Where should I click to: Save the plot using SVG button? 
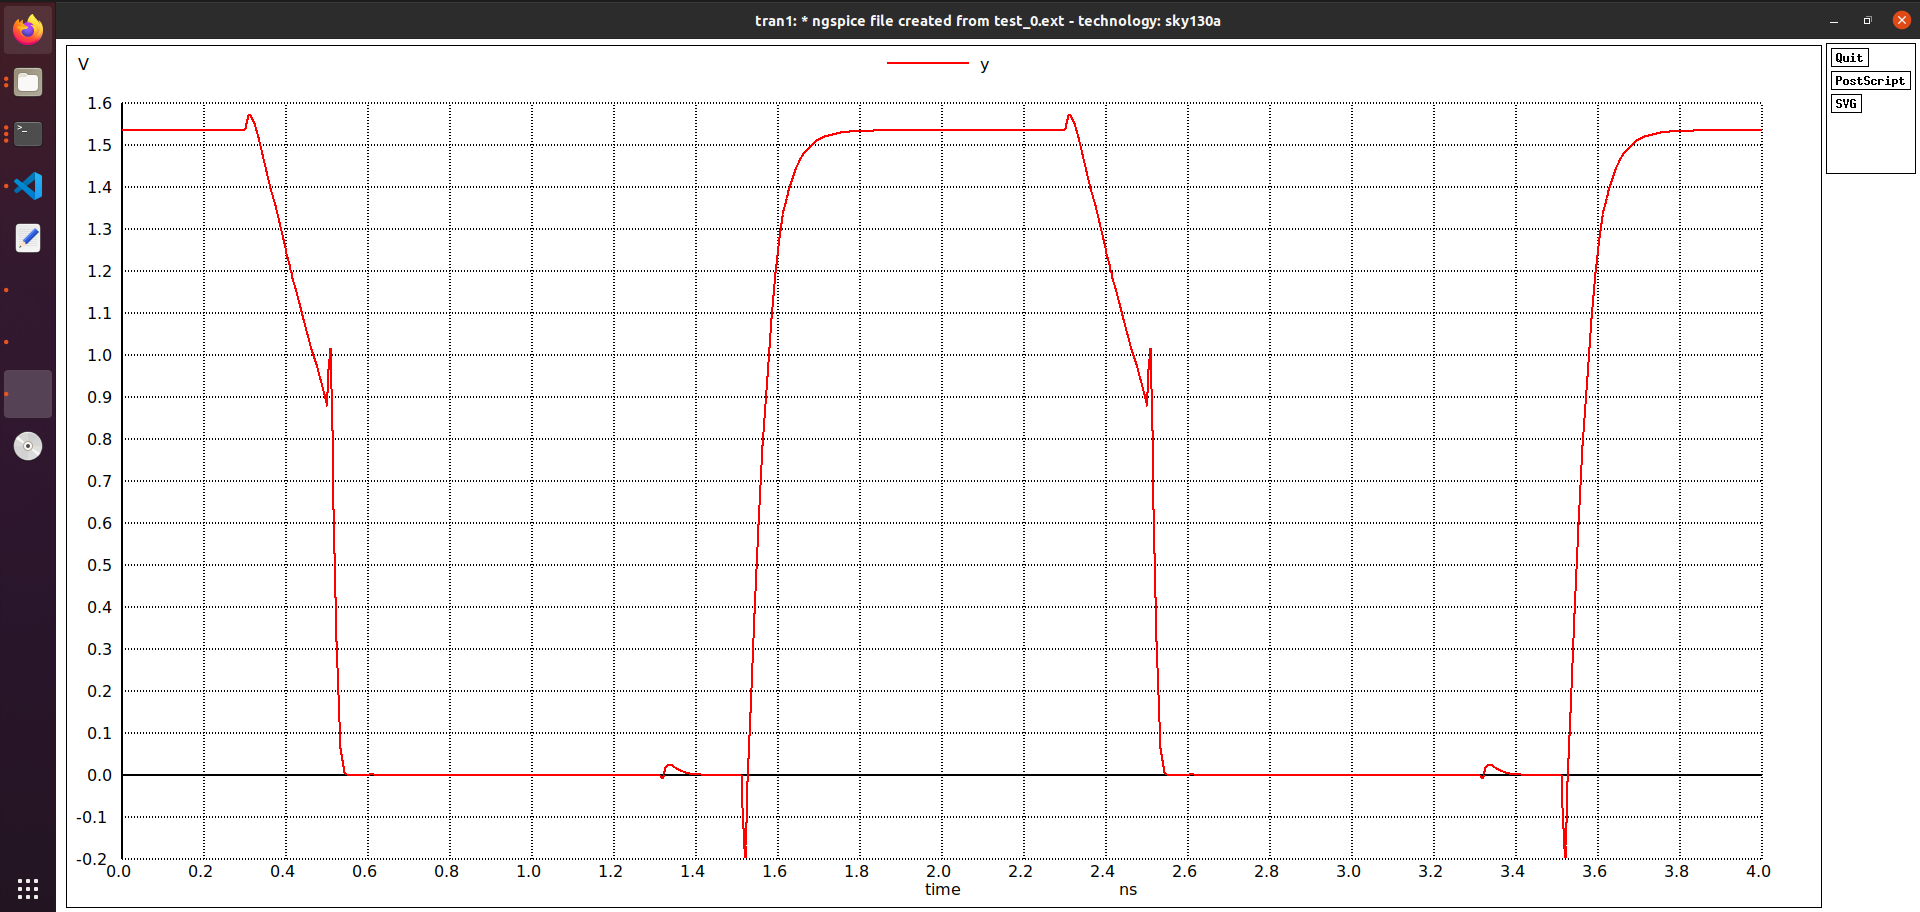coord(1846,104)
